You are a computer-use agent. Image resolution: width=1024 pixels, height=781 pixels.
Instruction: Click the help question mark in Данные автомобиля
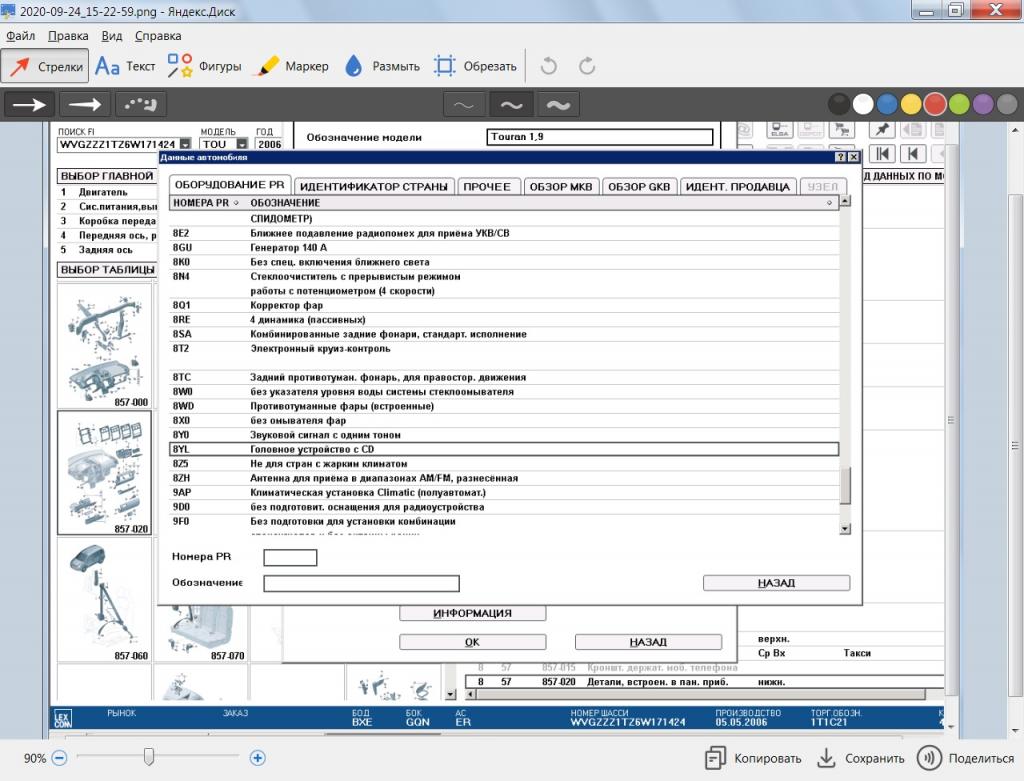tap(841, 157)
